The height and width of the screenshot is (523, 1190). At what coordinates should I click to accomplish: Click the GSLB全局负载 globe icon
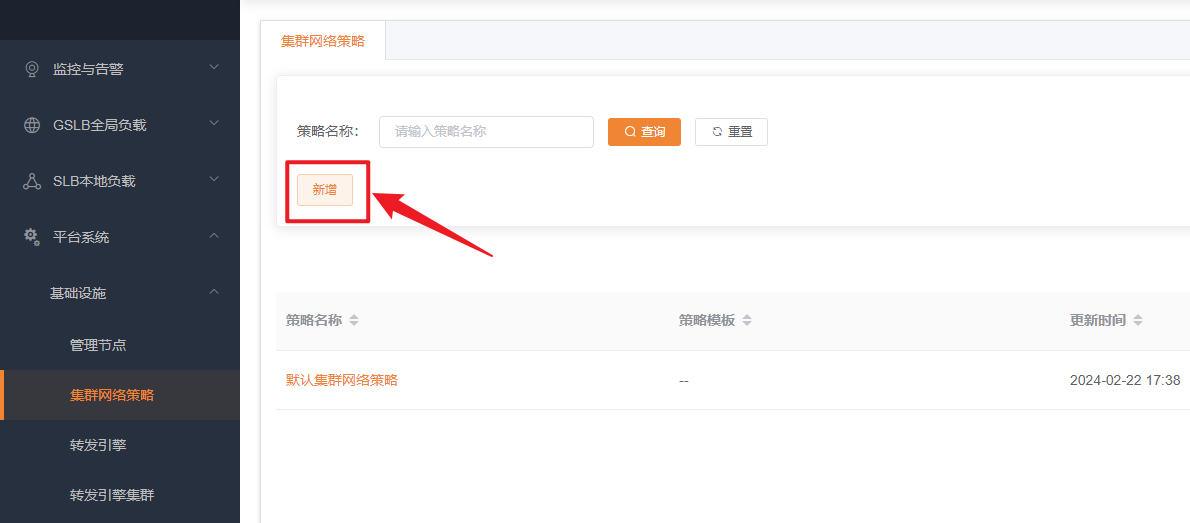point(32,125)
